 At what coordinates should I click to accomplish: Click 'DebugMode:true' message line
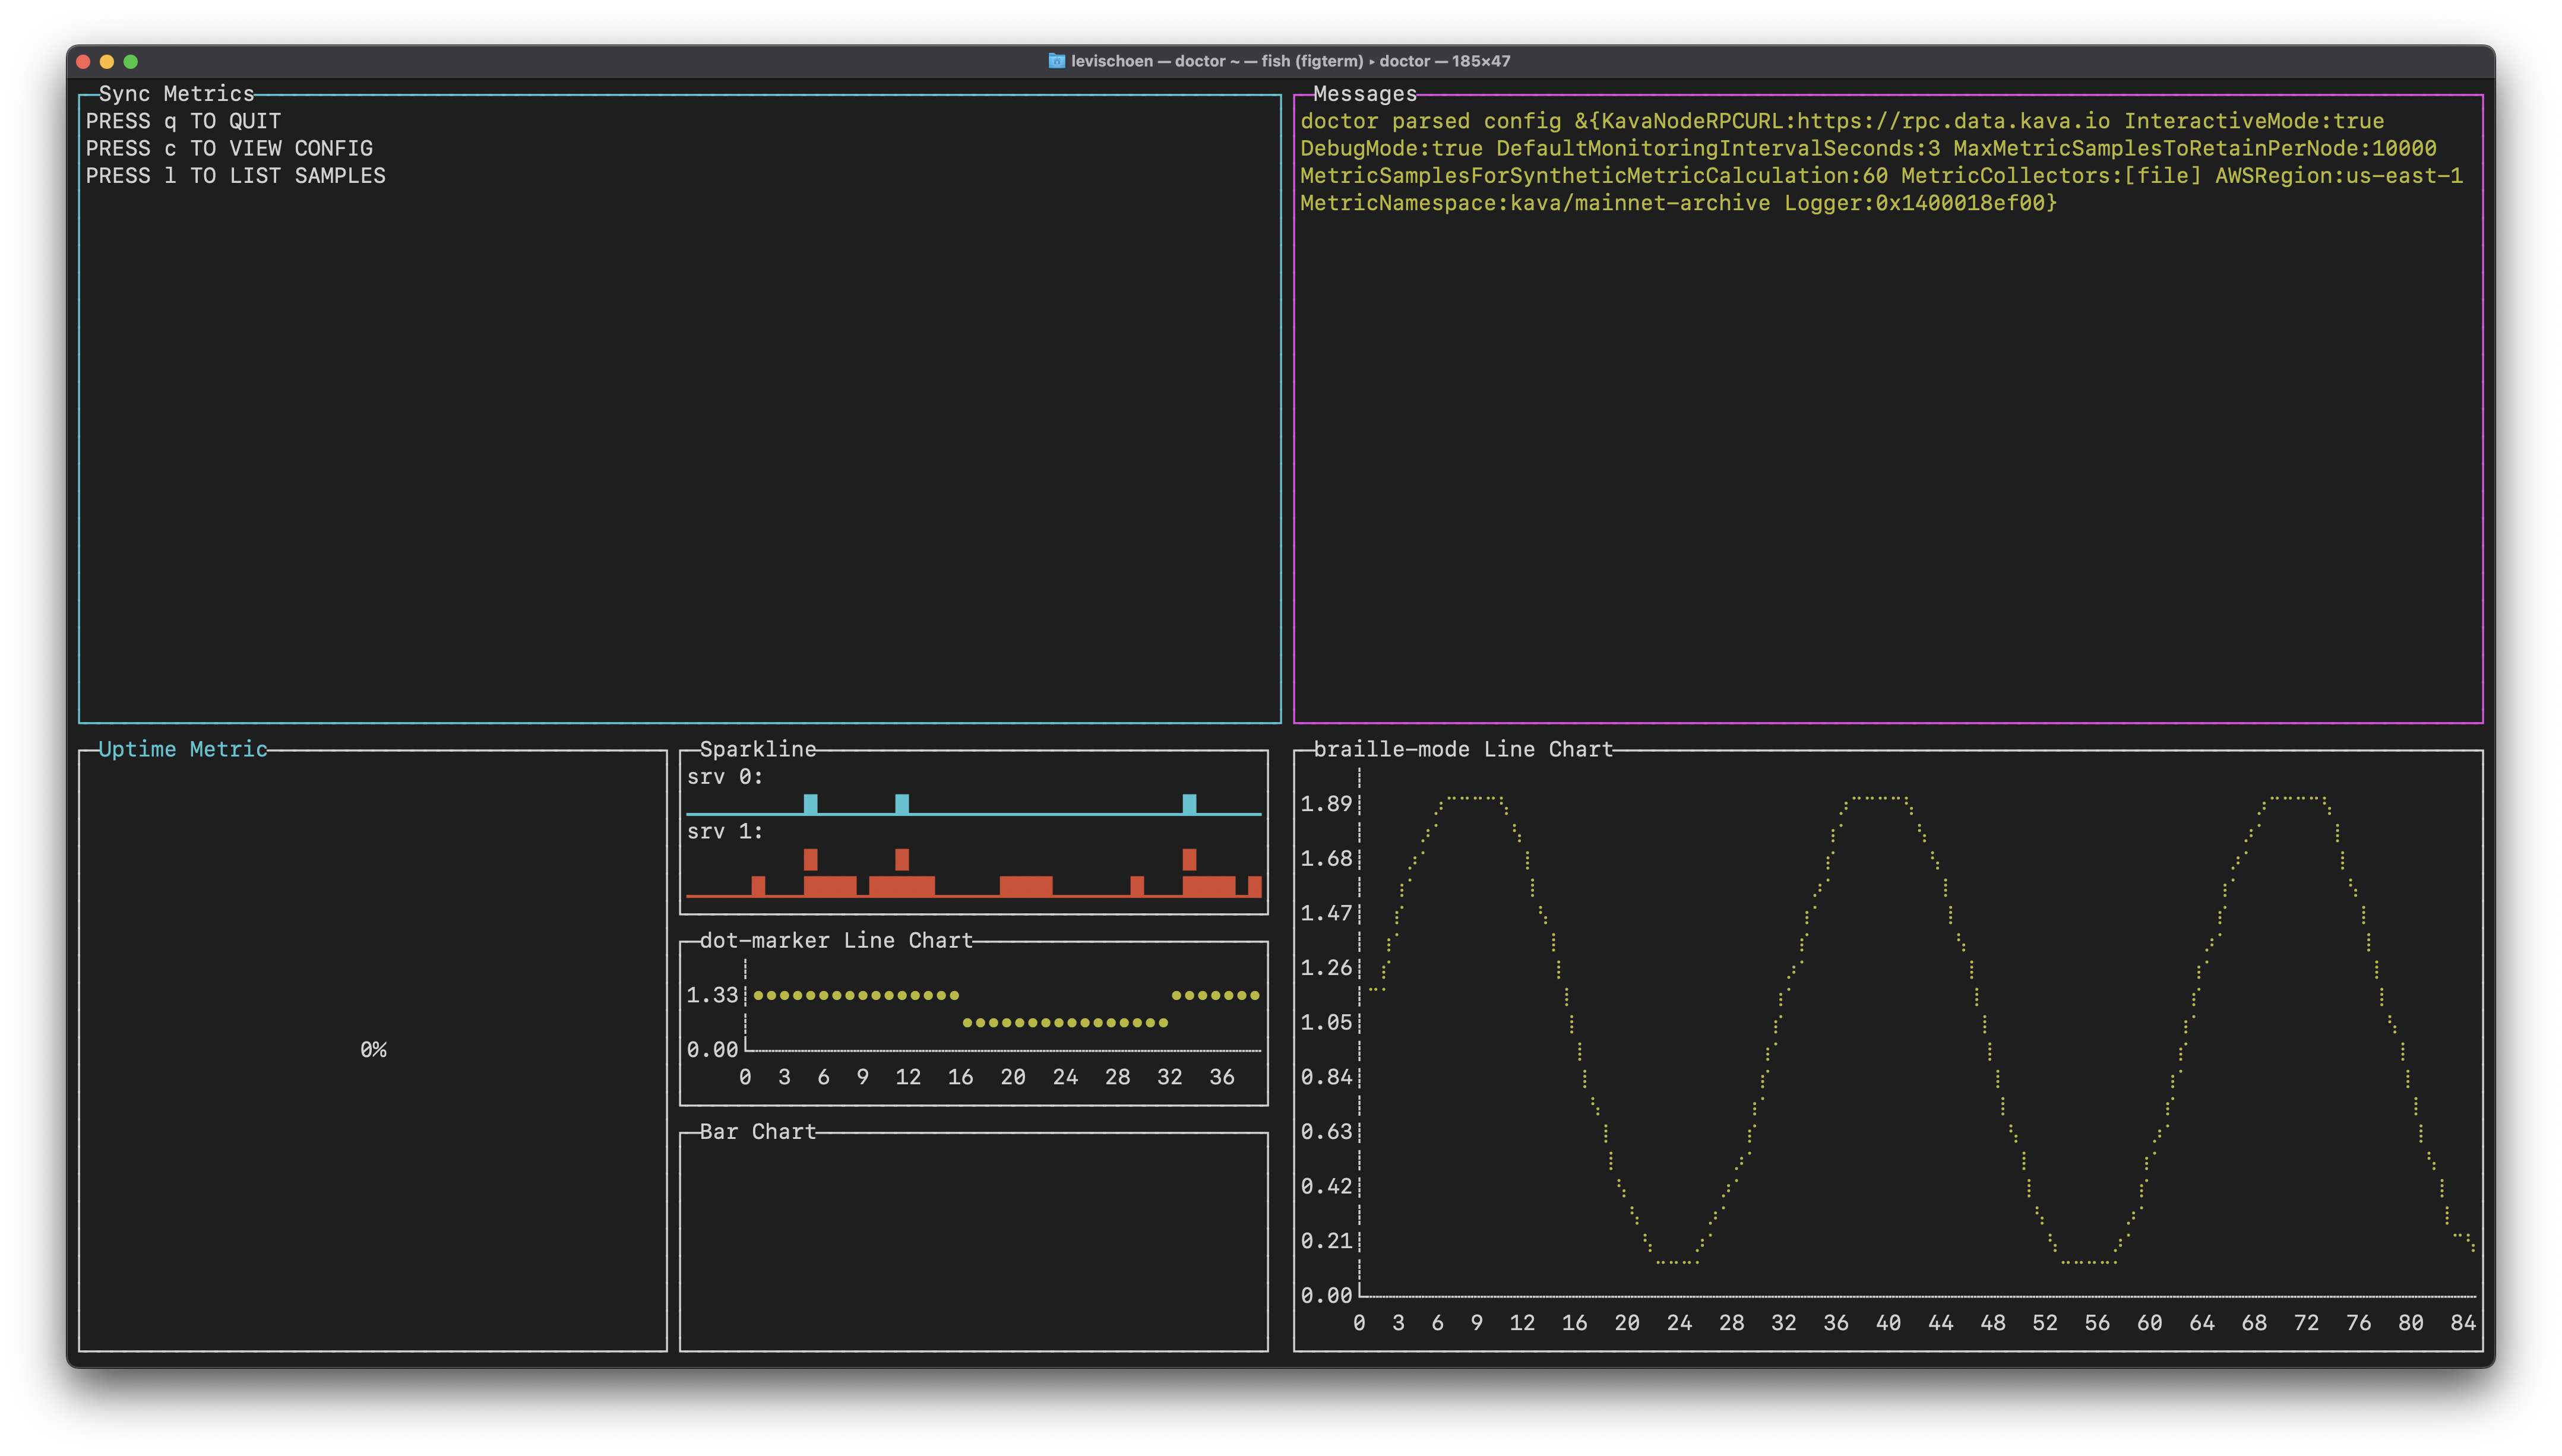(1868, 148)
